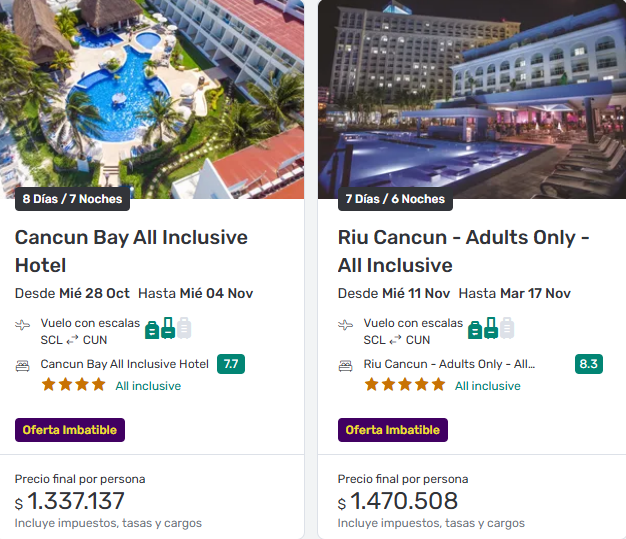This screenshot has height=539, width=626.
Task: Click the luggage icons on Cancun Bay card
Action: point(168,328)
